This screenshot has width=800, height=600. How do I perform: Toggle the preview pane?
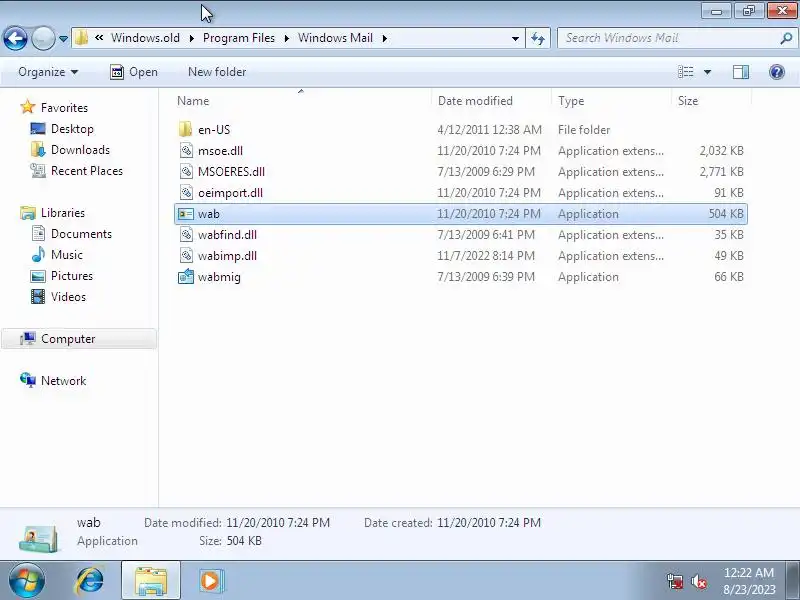(740, 72)
